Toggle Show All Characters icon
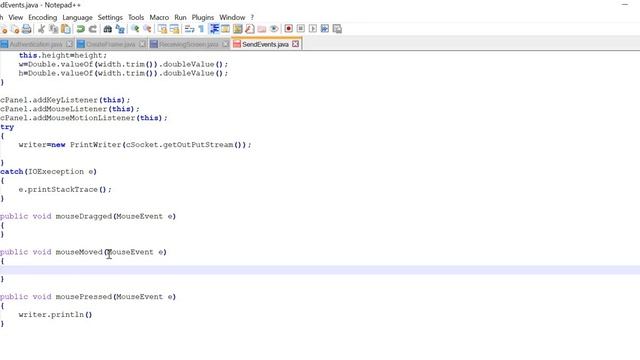Image resolution: width=640 pixels, height=360 pixels. coord(201,29)
